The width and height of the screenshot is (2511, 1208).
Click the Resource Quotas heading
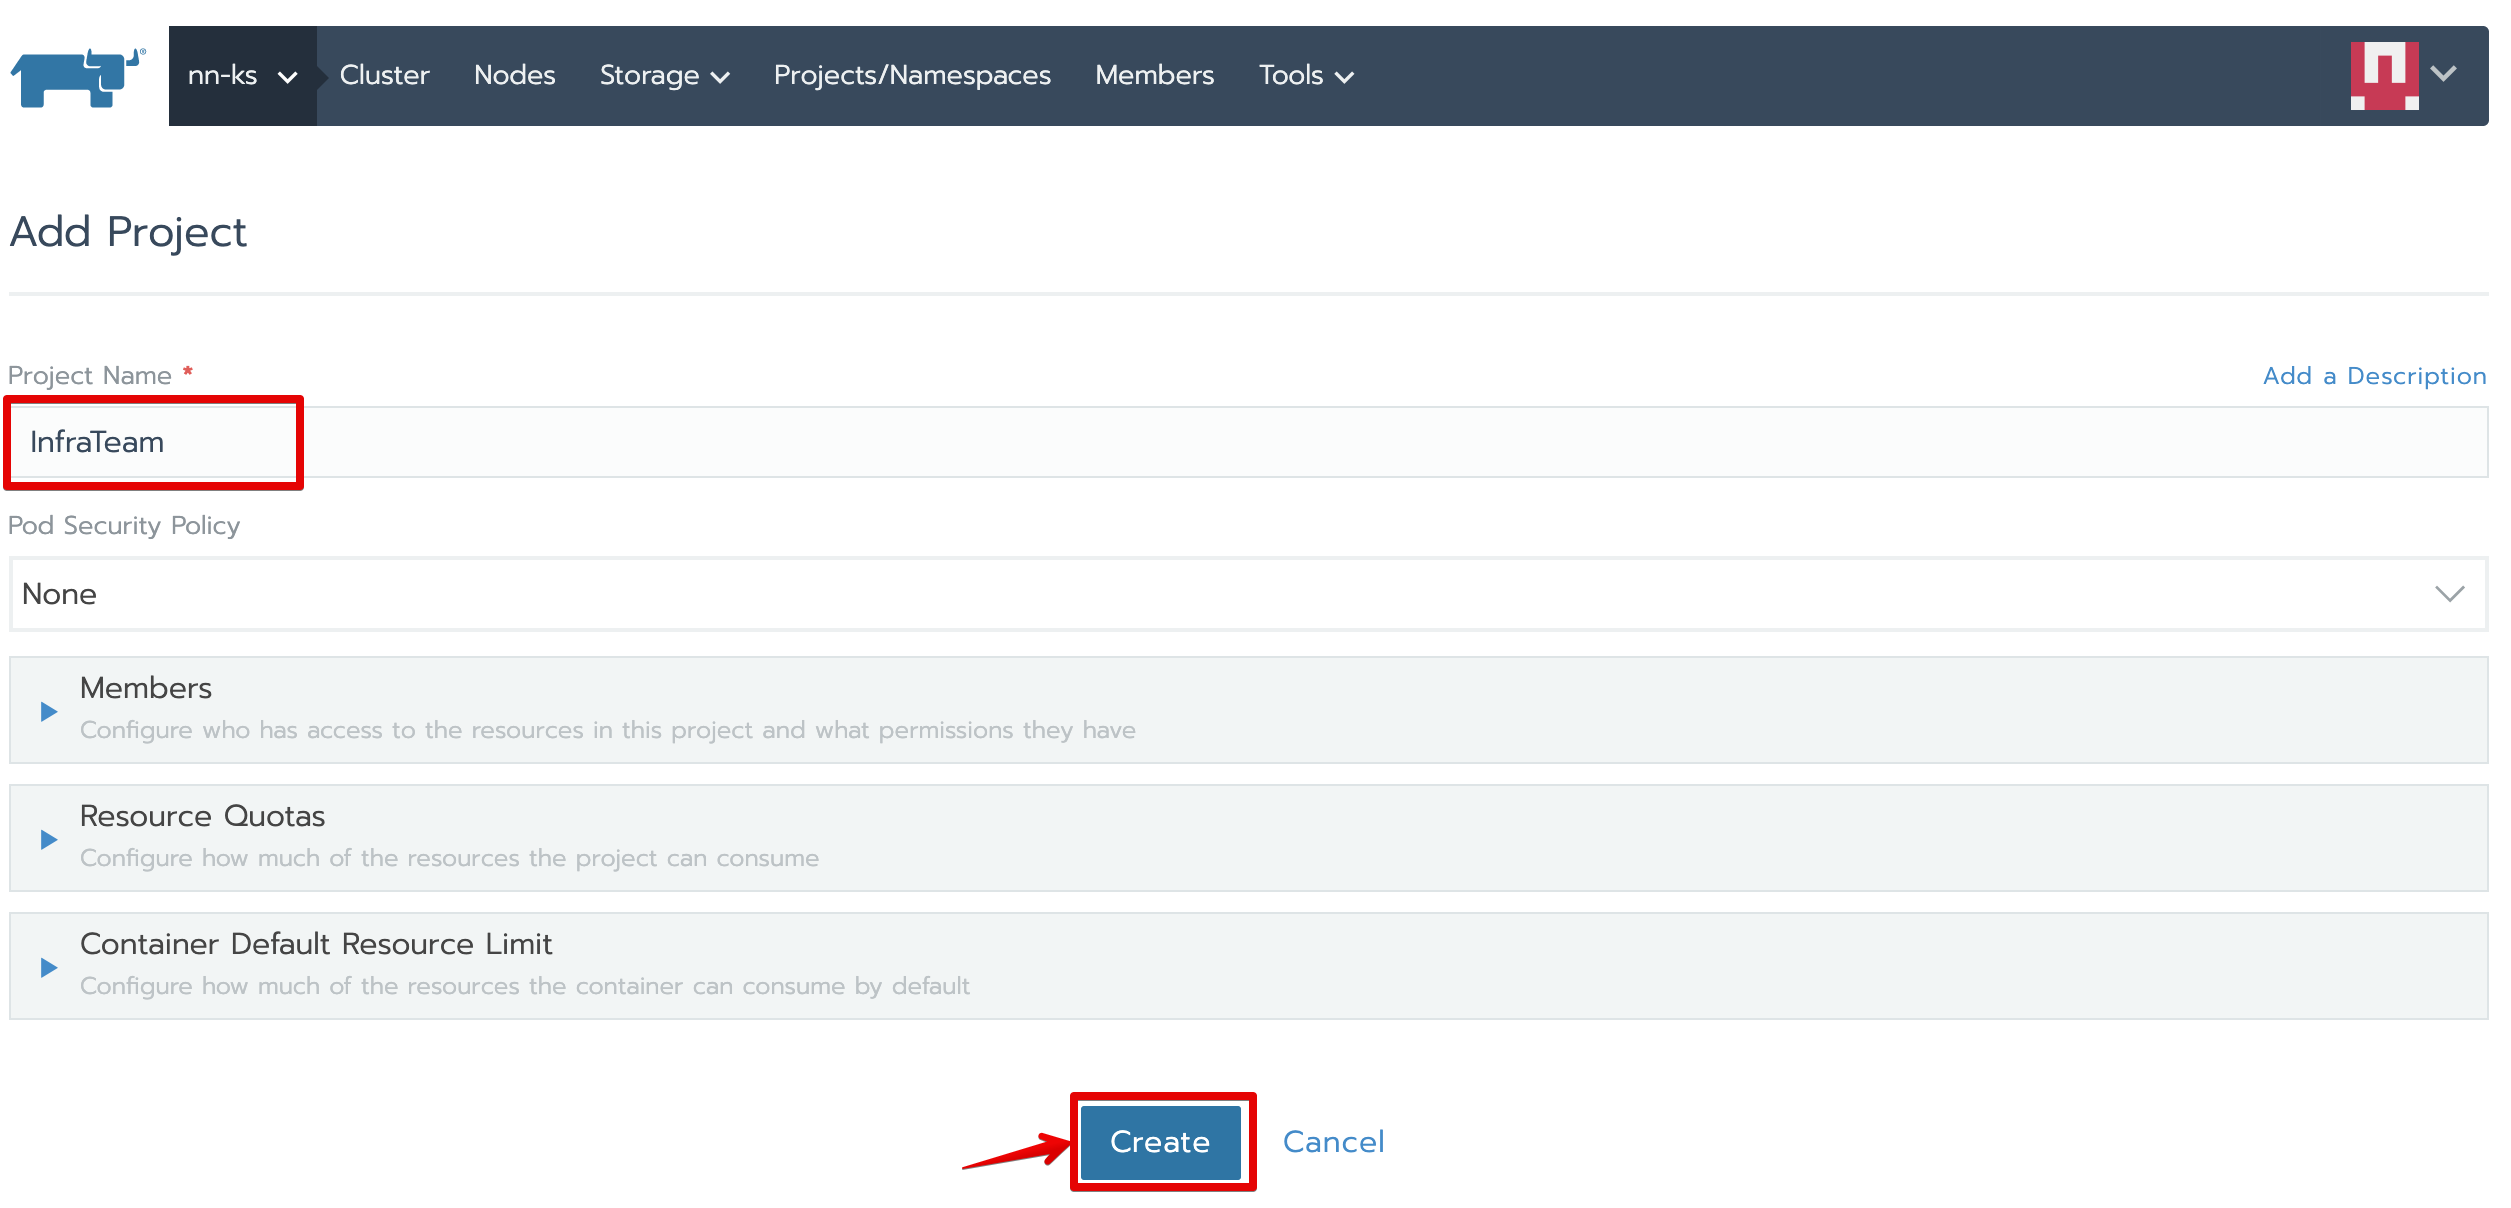202,816
